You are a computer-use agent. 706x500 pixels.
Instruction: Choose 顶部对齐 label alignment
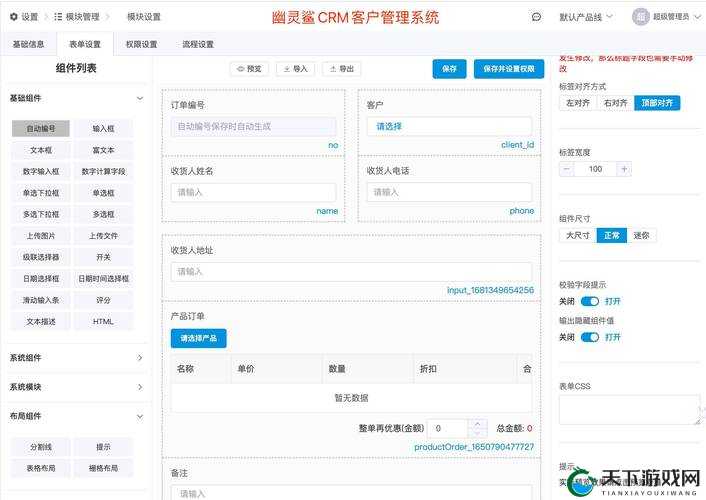[x=657, y=103]
